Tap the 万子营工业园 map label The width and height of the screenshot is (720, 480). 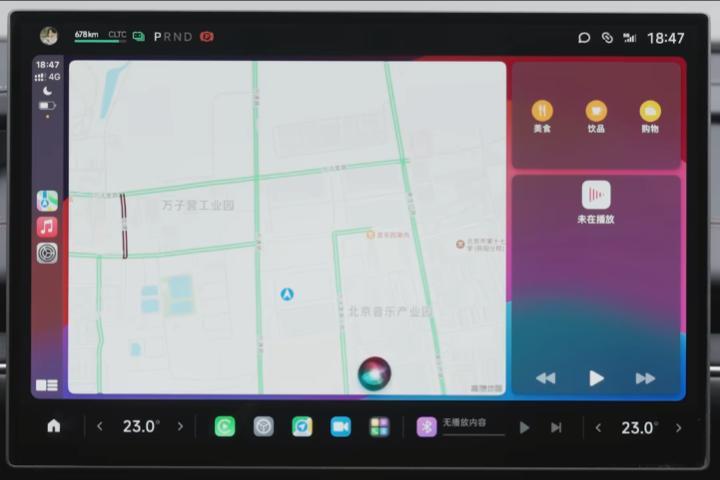point(198,205)
